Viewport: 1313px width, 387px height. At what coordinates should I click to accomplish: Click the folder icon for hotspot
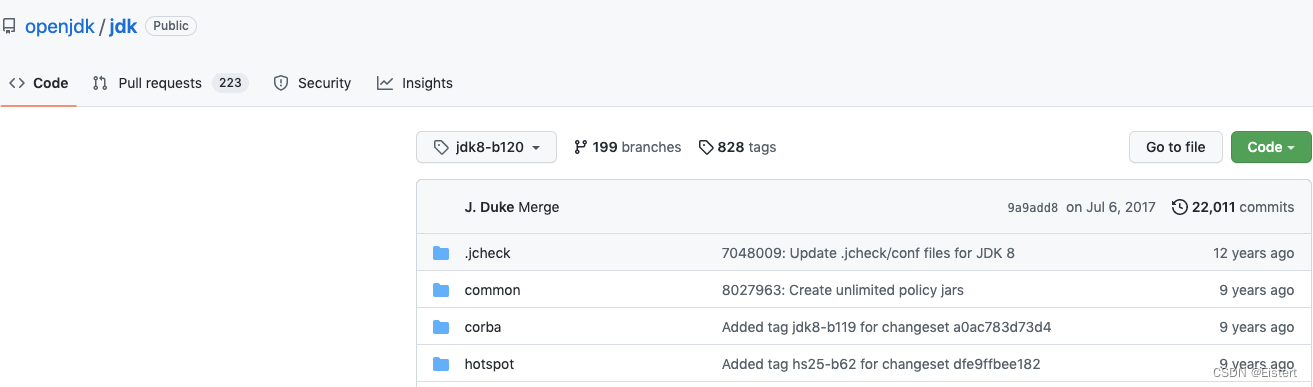click(x=441, y=364)
